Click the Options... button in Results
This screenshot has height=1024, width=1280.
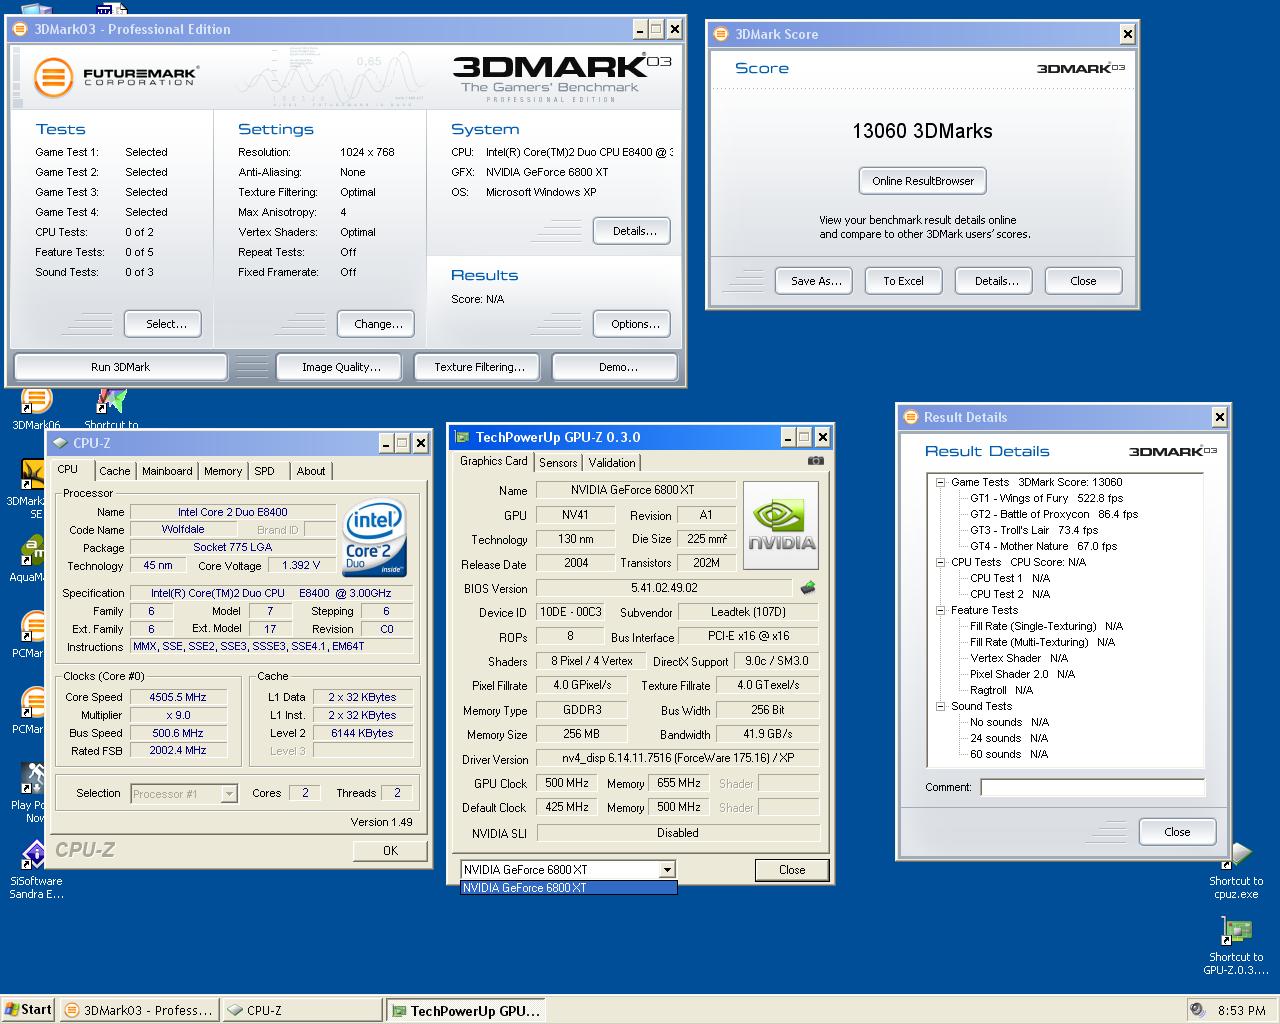point(632,324)
